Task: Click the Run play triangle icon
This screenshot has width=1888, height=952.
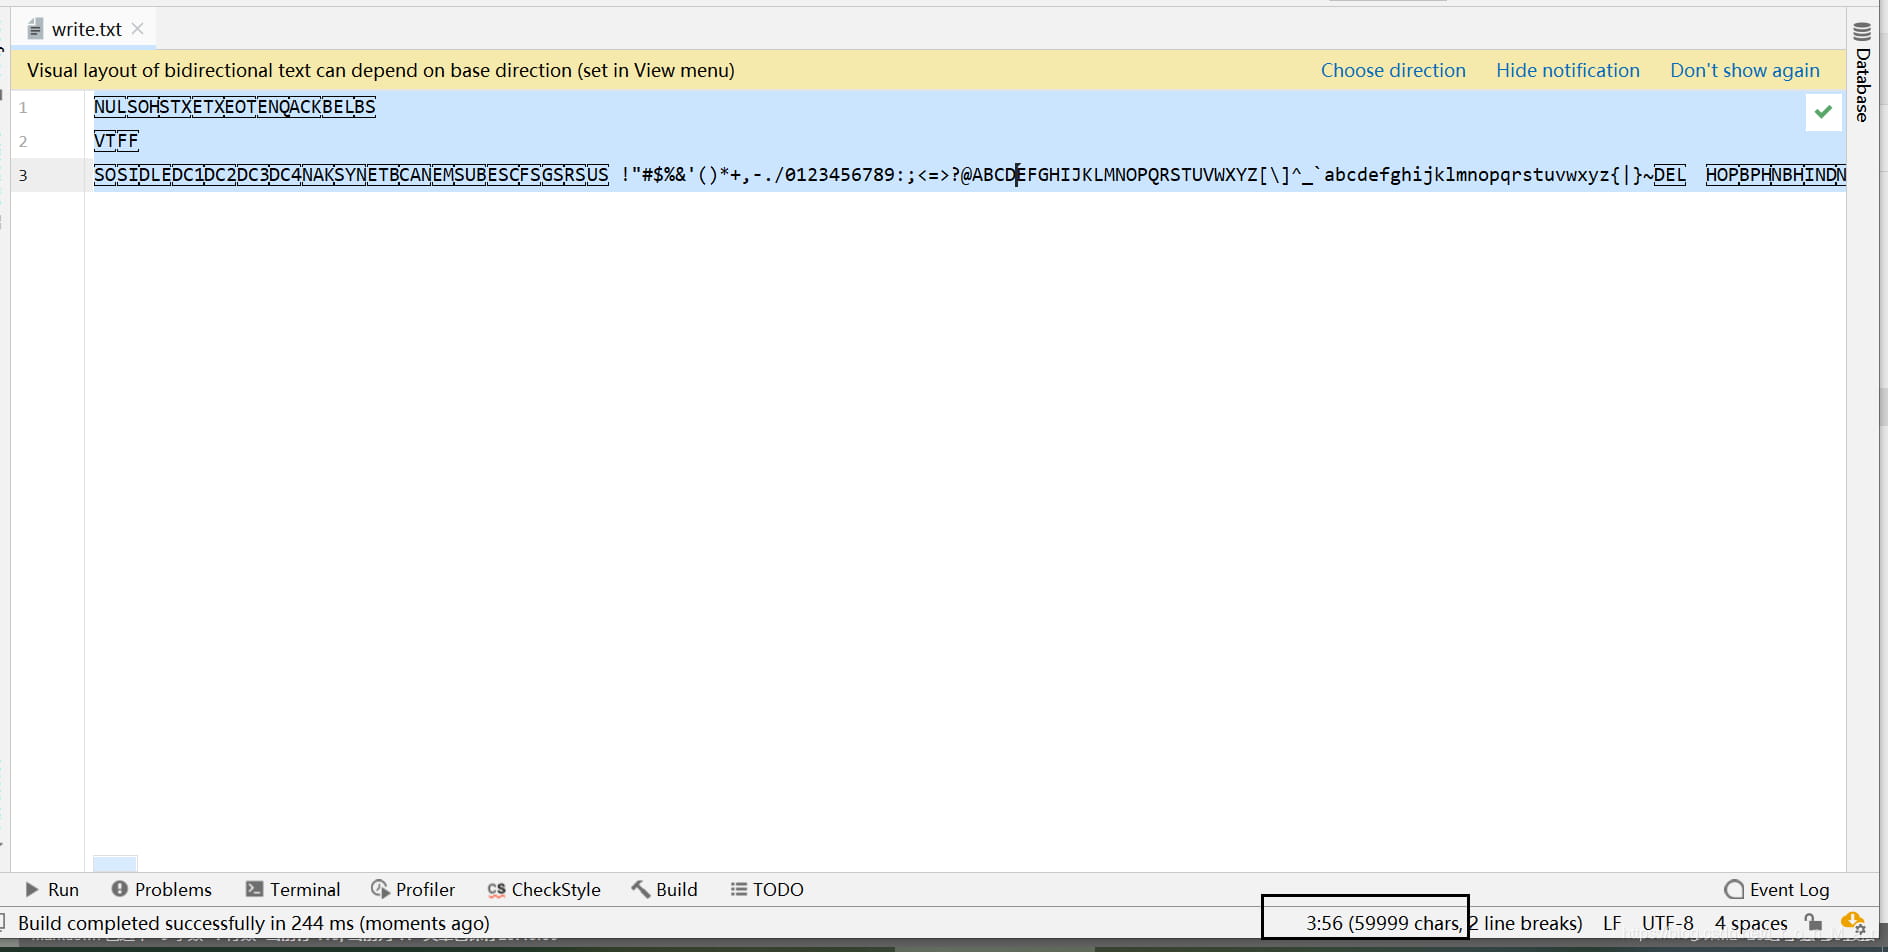Action: click(32, 889)
